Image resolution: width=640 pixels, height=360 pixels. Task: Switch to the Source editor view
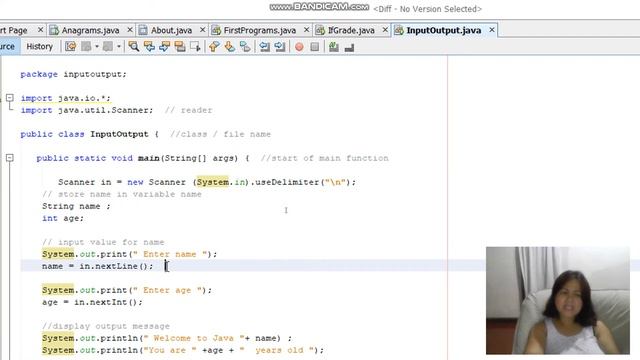[x=7, y=47]
